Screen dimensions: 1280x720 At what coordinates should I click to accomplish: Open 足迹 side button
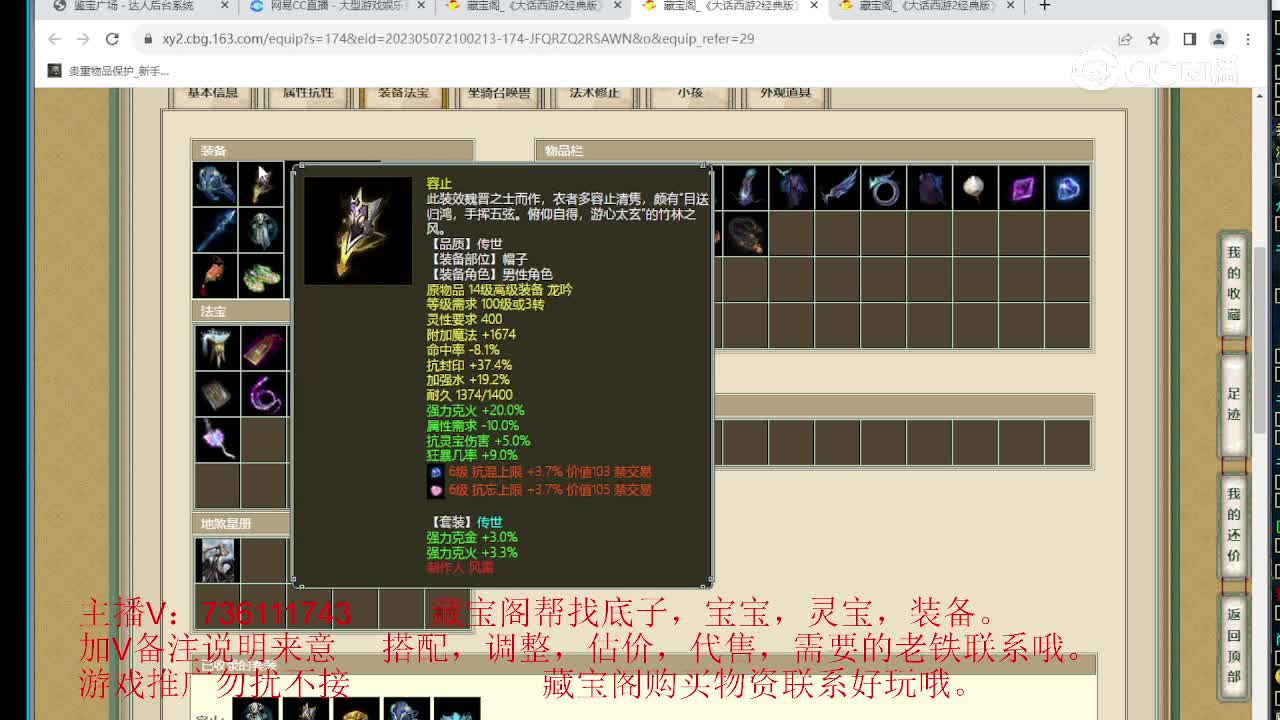tap(1234, 404)
